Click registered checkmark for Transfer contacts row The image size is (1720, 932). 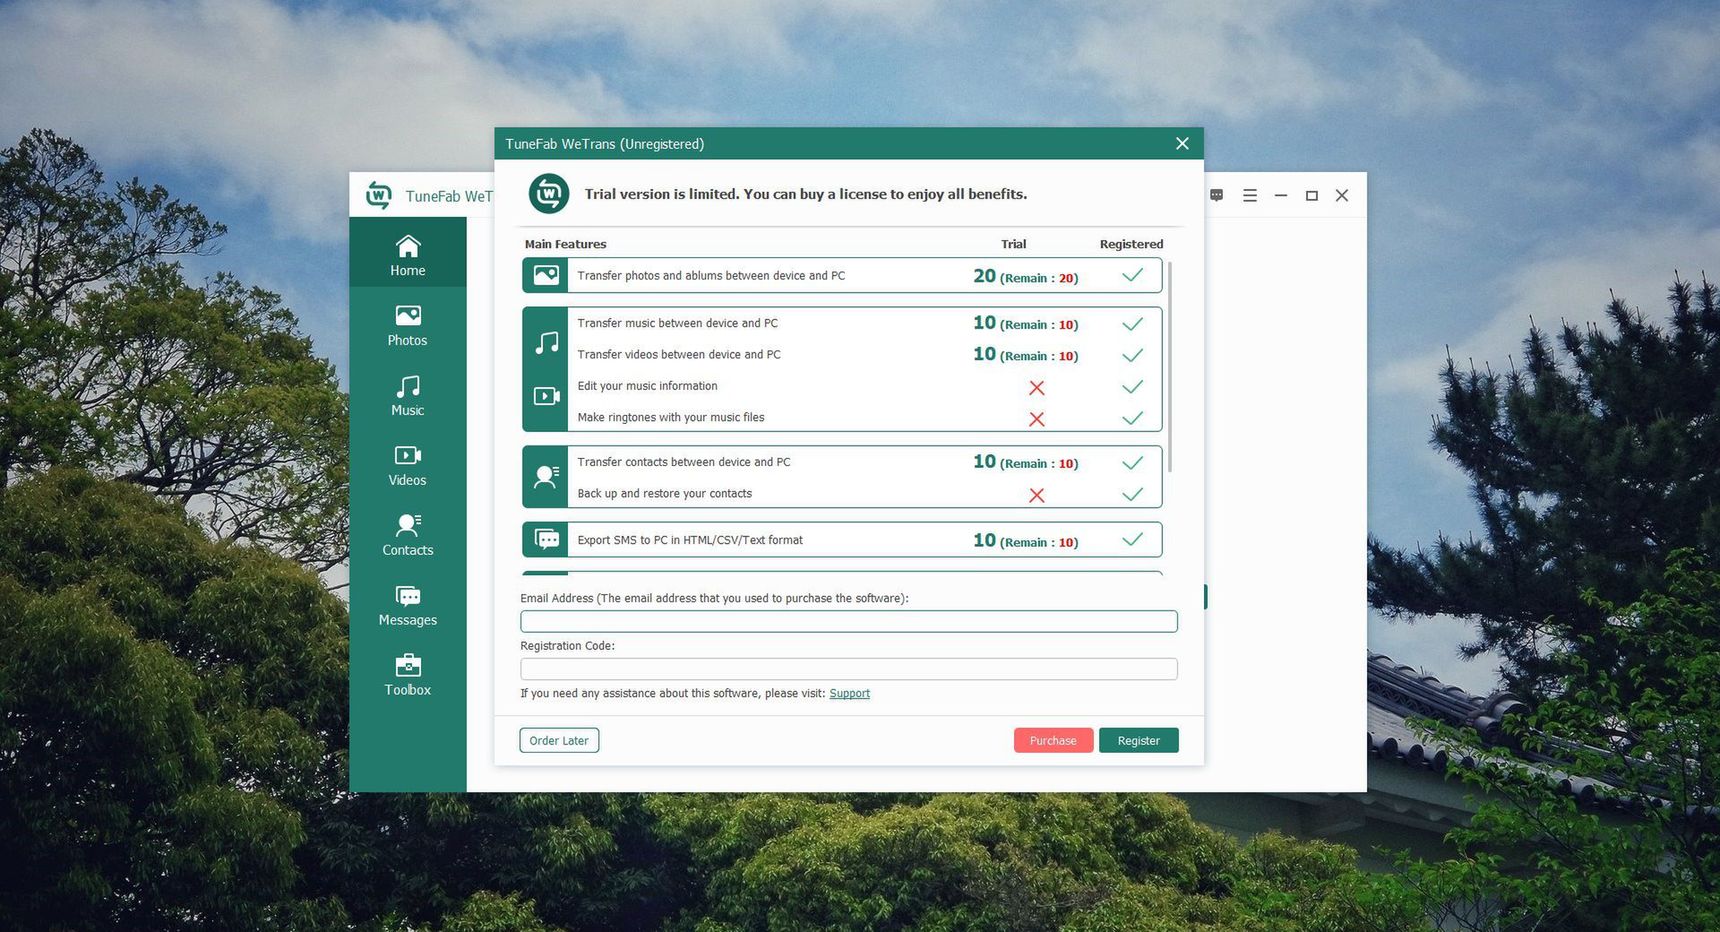pyautogui.click(x=1132, y=463)
